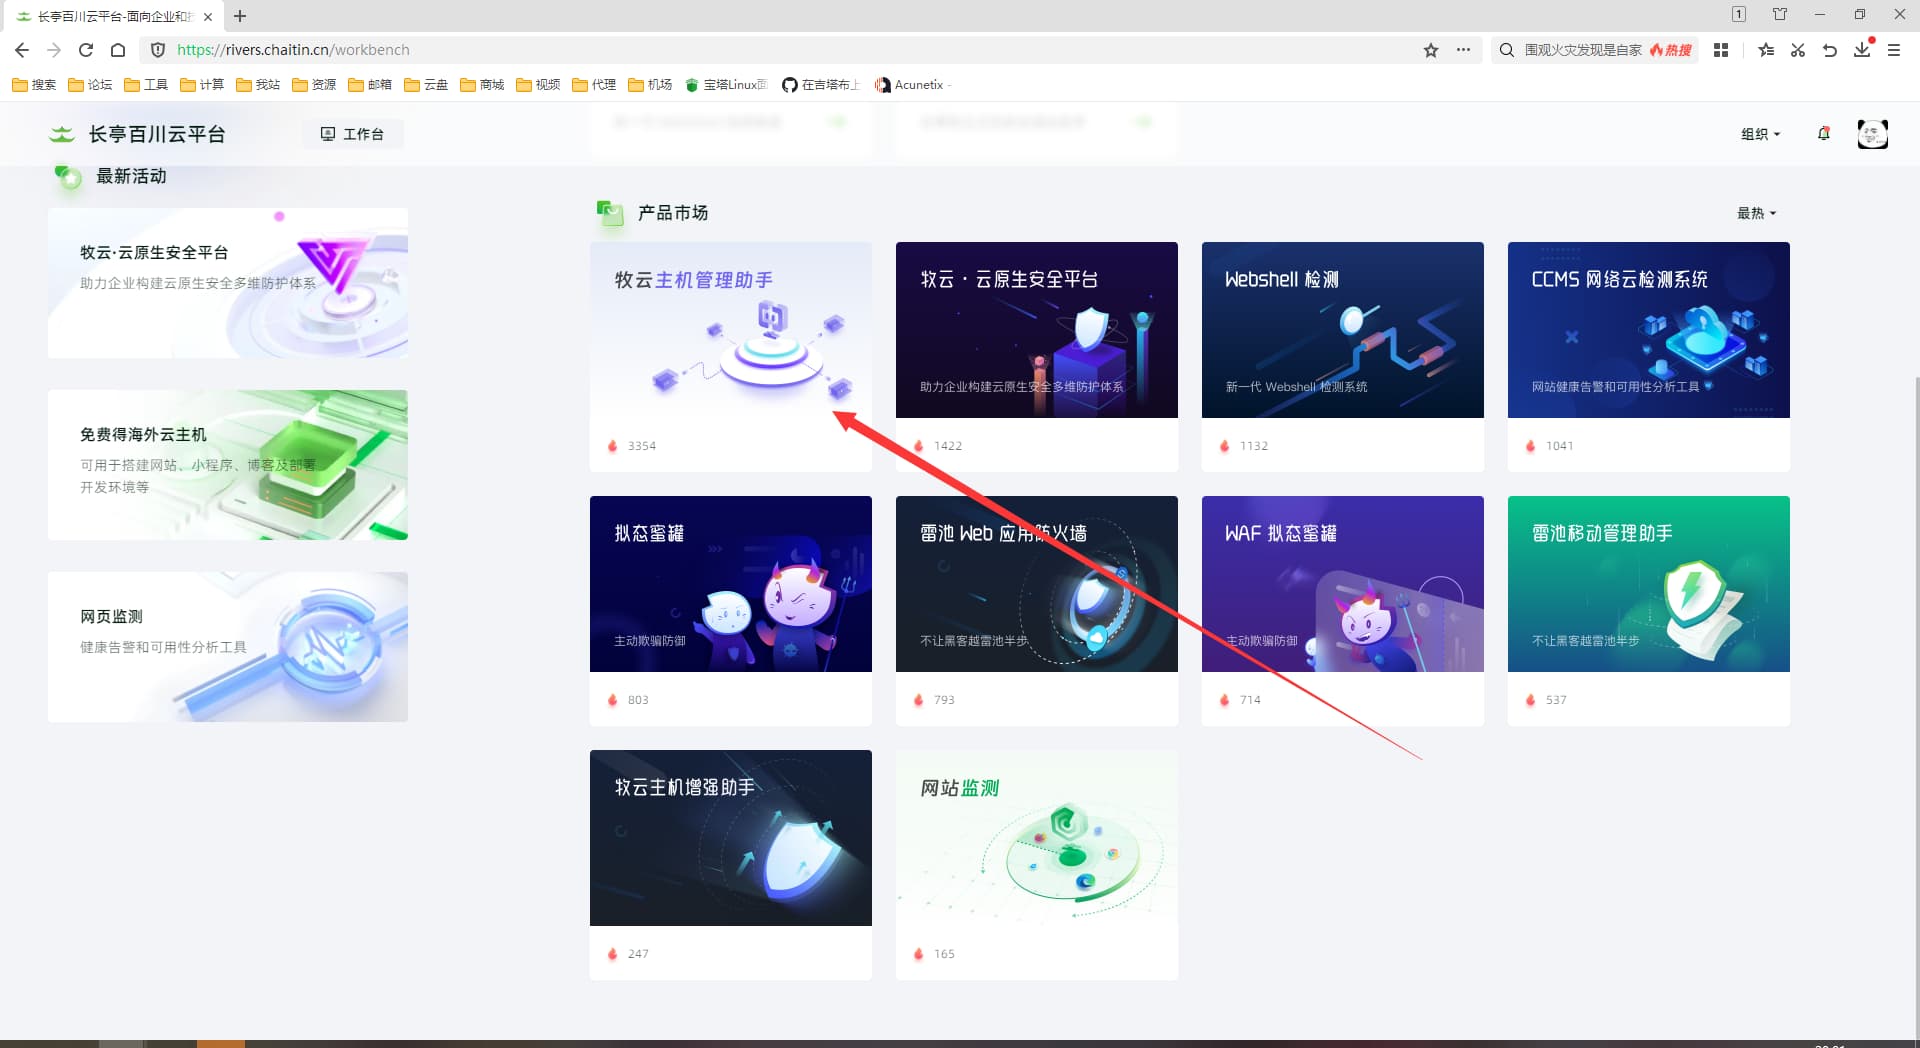Viewport: 1920px width, 1048px height.
Task: Open the user avatar menu
Action: click(1872, 134)
